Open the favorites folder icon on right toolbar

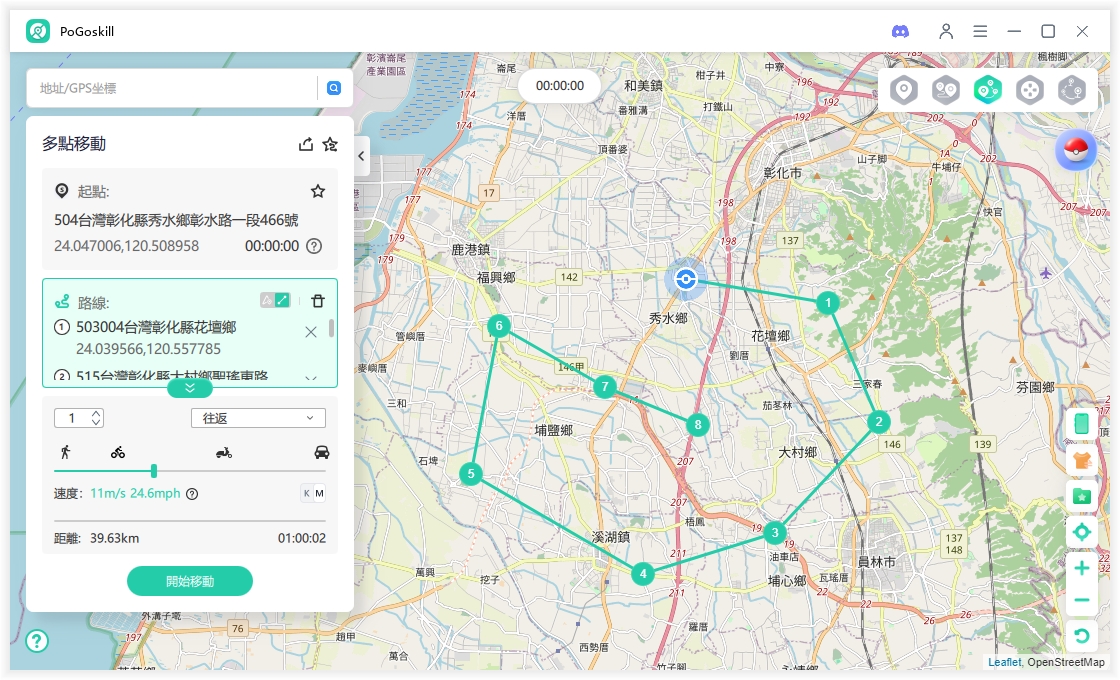tap(1081, 496)
